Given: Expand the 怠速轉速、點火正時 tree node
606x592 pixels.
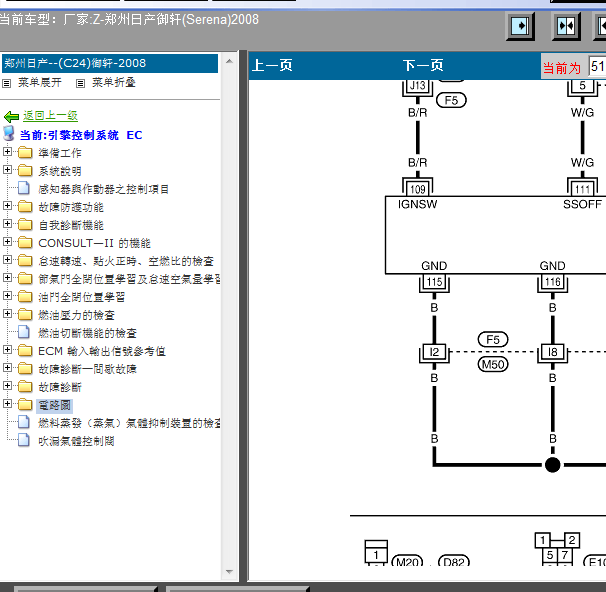Looking at the screenshot, I should 7,259.
